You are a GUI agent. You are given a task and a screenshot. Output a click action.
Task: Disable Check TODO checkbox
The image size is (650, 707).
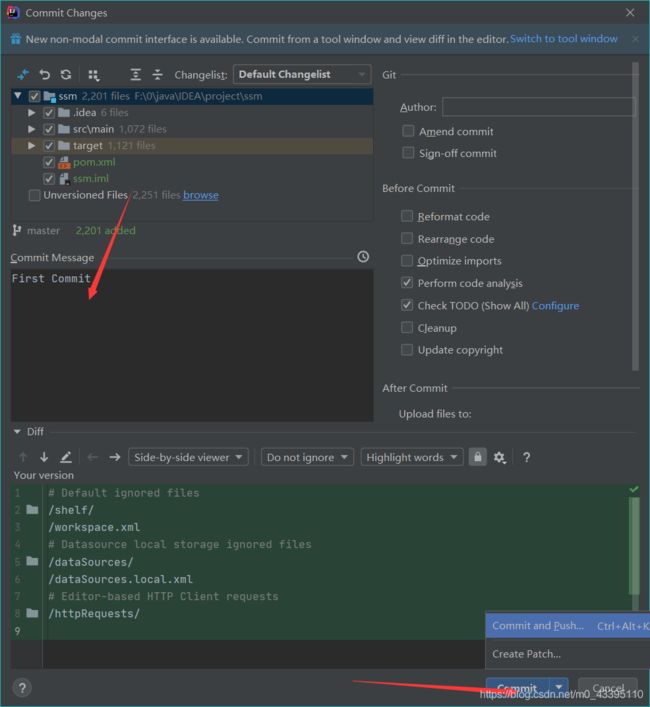point(407,305)
